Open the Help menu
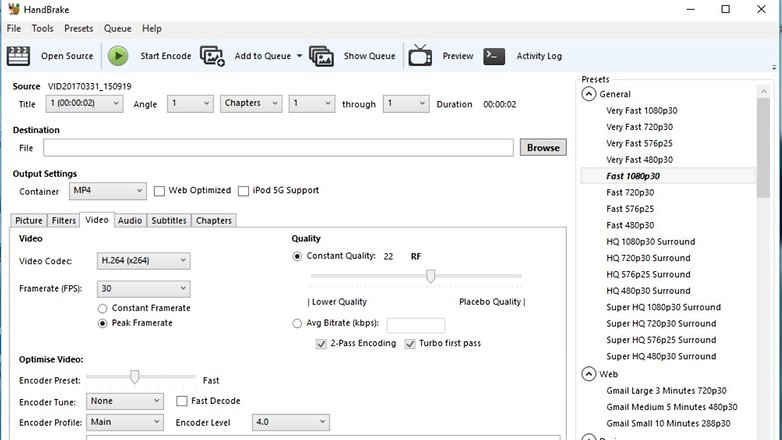Image resolution: width=782 pixels, height=440 pixels. [152, 28]
